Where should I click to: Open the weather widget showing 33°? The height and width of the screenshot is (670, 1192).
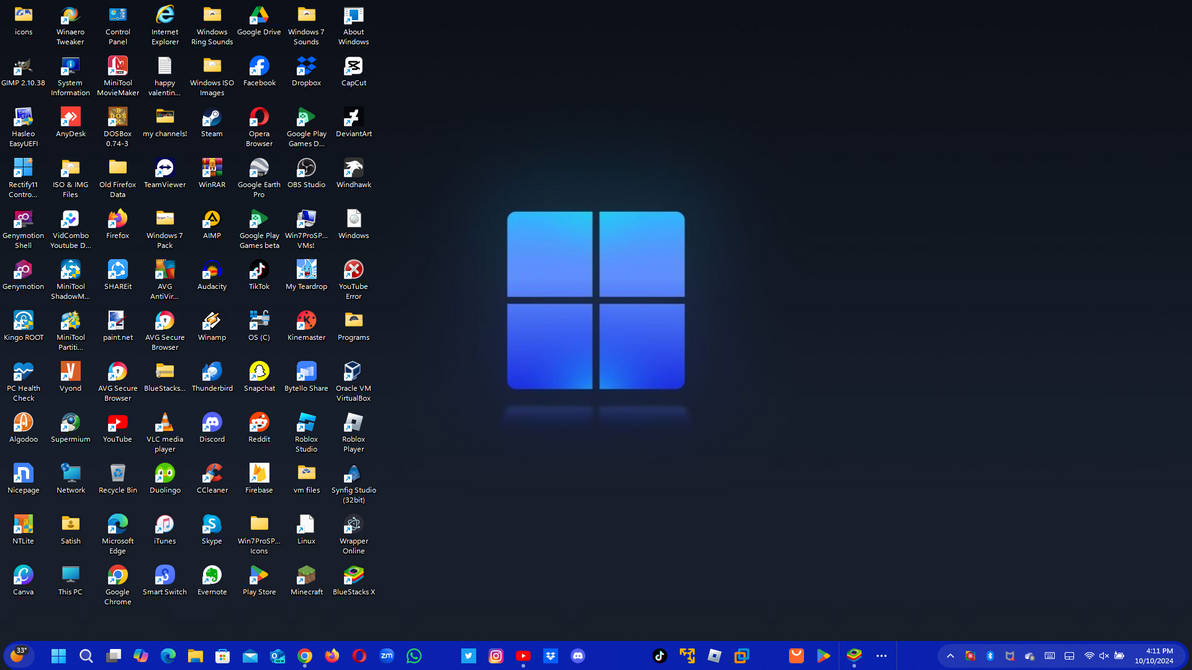pyautogui.click(x=17, y=655)
